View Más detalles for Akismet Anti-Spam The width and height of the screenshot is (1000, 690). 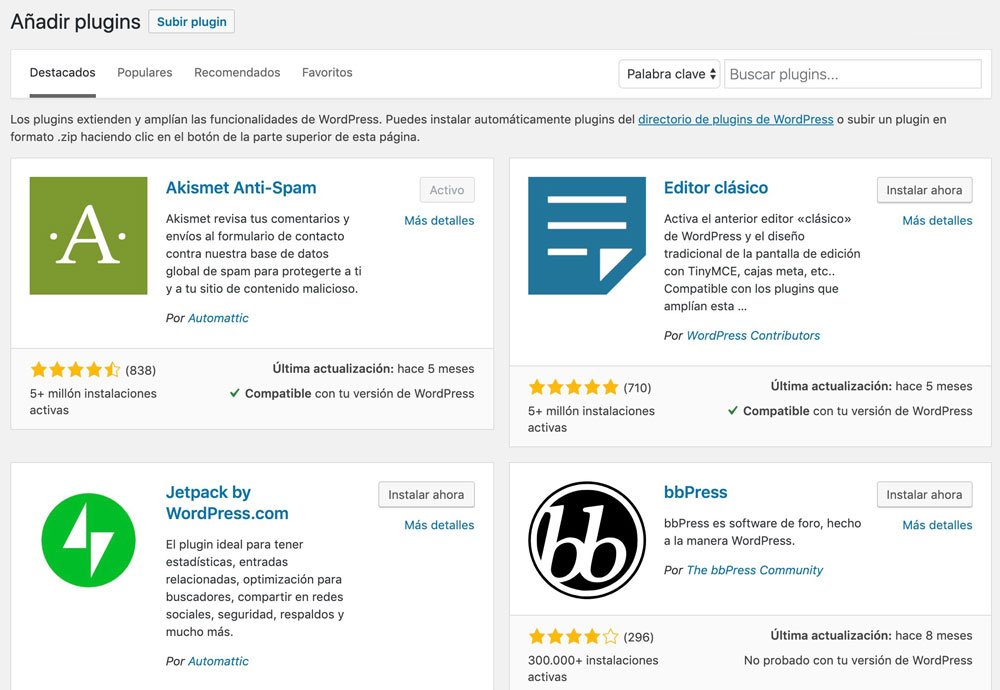(439, 220)
